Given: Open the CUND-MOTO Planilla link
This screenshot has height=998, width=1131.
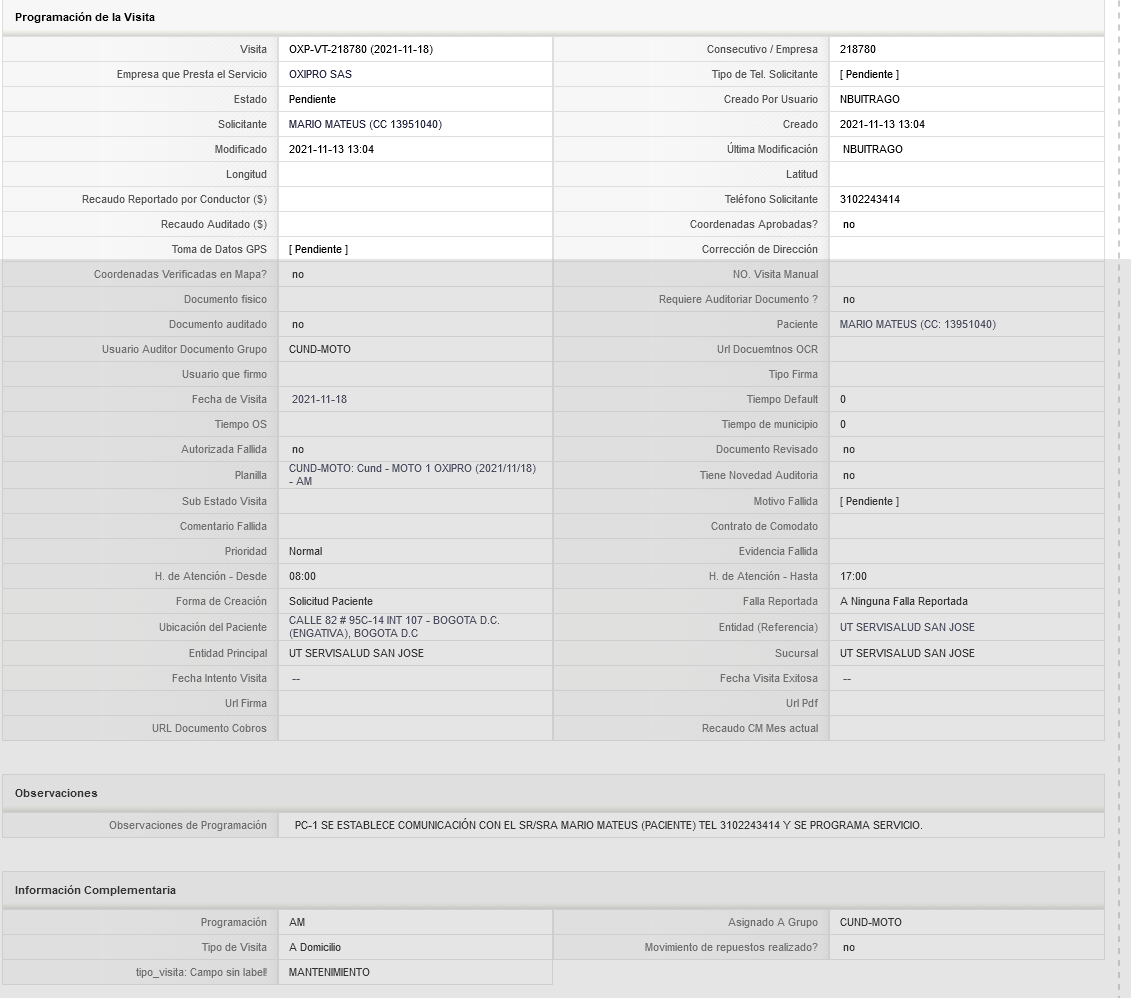Looking at the screenshot, I should pos(412,474).
